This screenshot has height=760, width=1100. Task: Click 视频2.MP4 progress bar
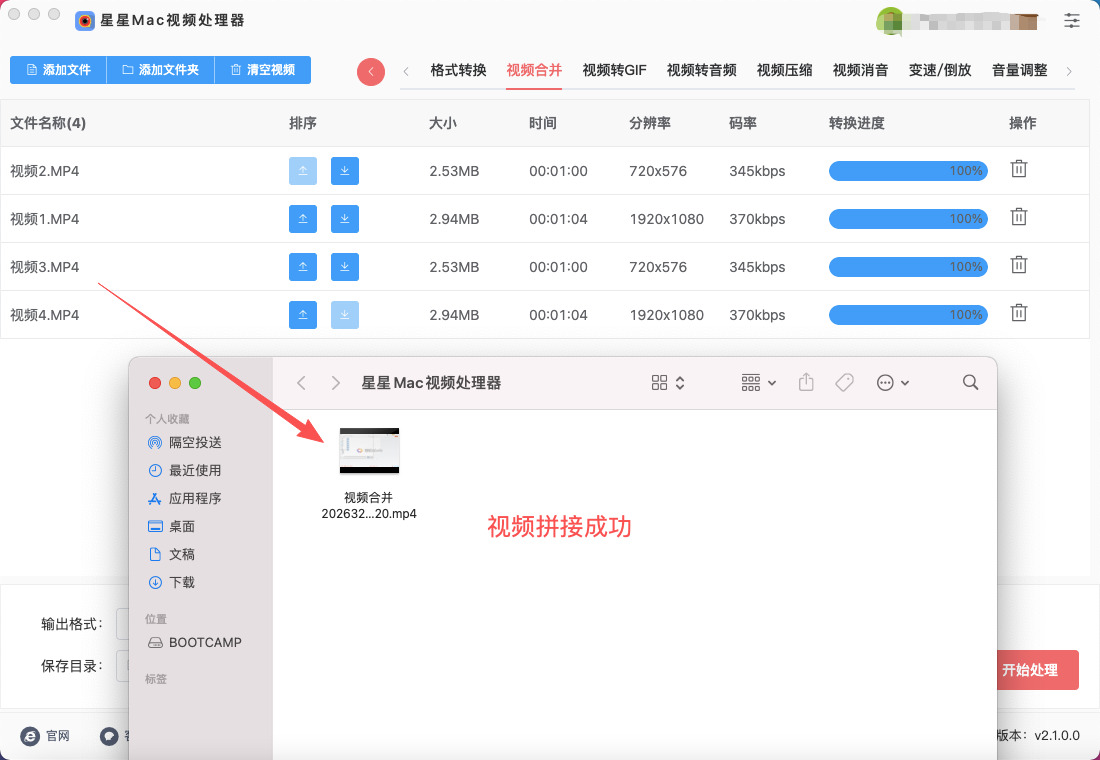pyautogui.click(x=908, y=171)
